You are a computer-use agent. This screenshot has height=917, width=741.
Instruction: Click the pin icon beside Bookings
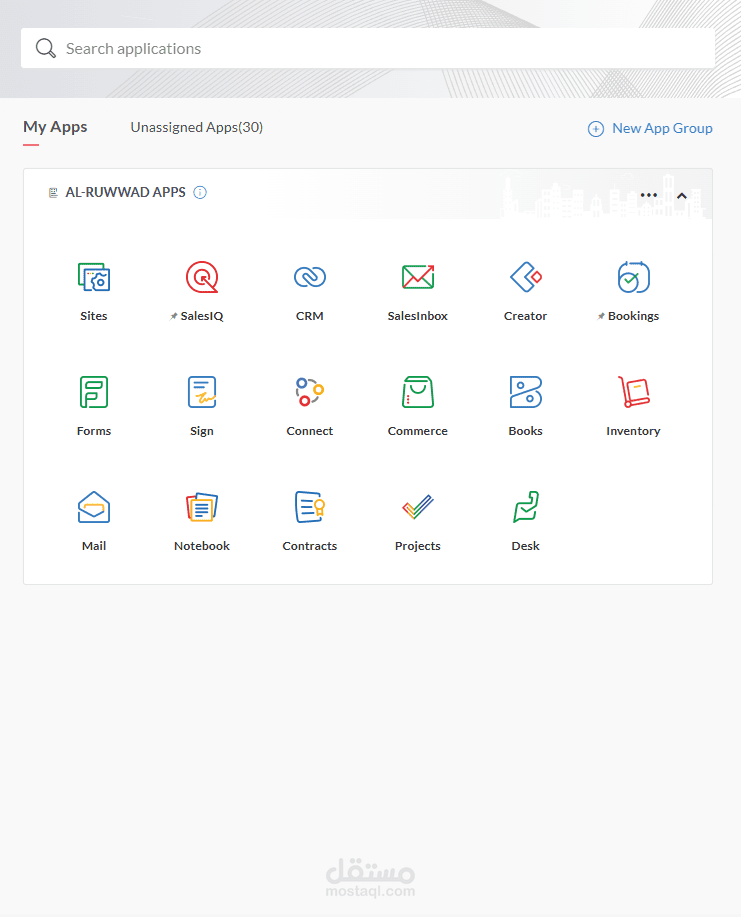pos(601,316)
